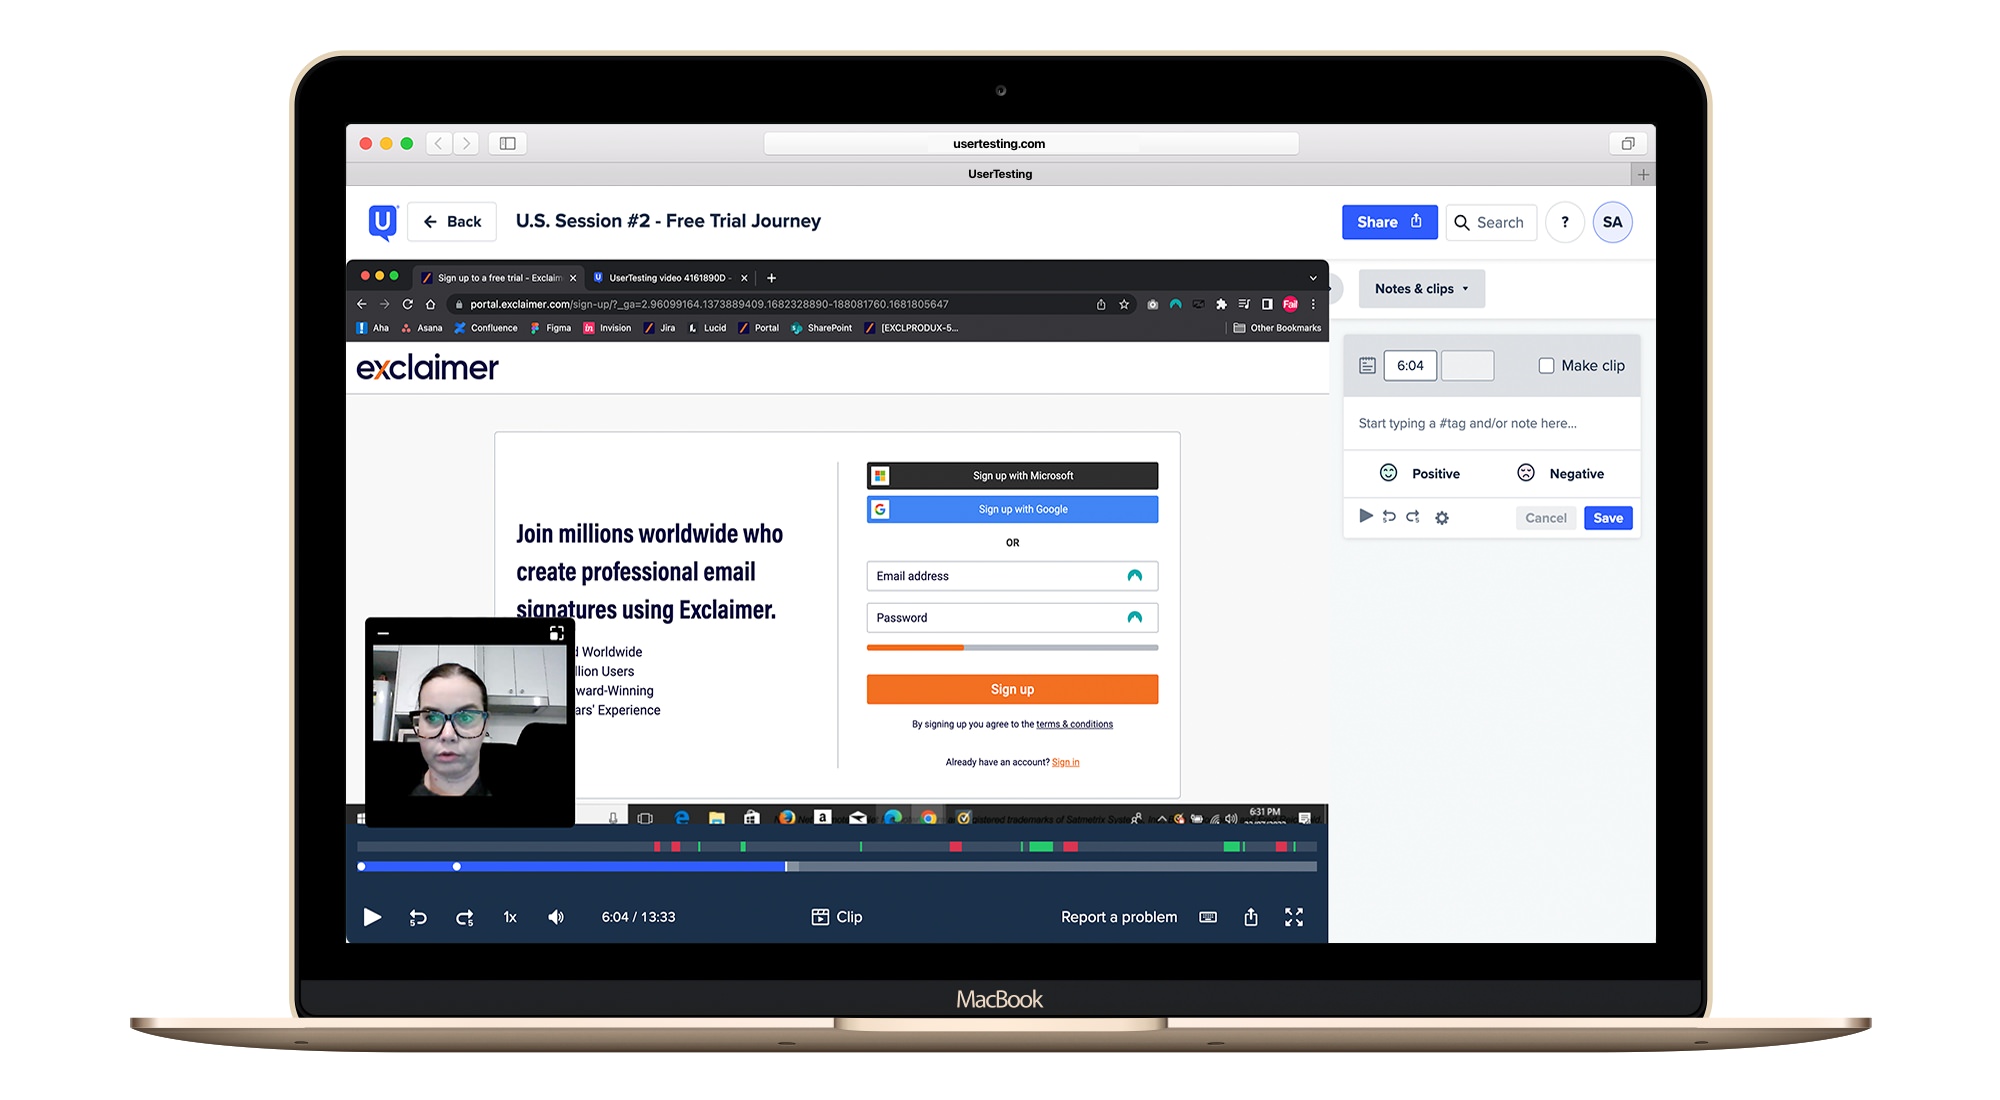This screenshot has width=2000, height=1100.
Task: Click the Safari usertesting.com address bar
Action: pyautogui.click(x=1031, y=144)
